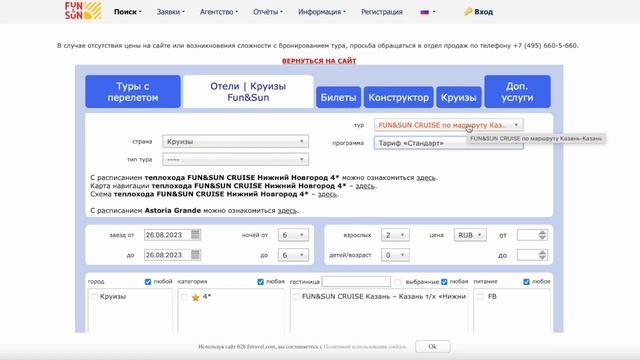Go to Регистрация page
Image resolution: width=640 pixels, height=360 pixels.
pos(382,12)
